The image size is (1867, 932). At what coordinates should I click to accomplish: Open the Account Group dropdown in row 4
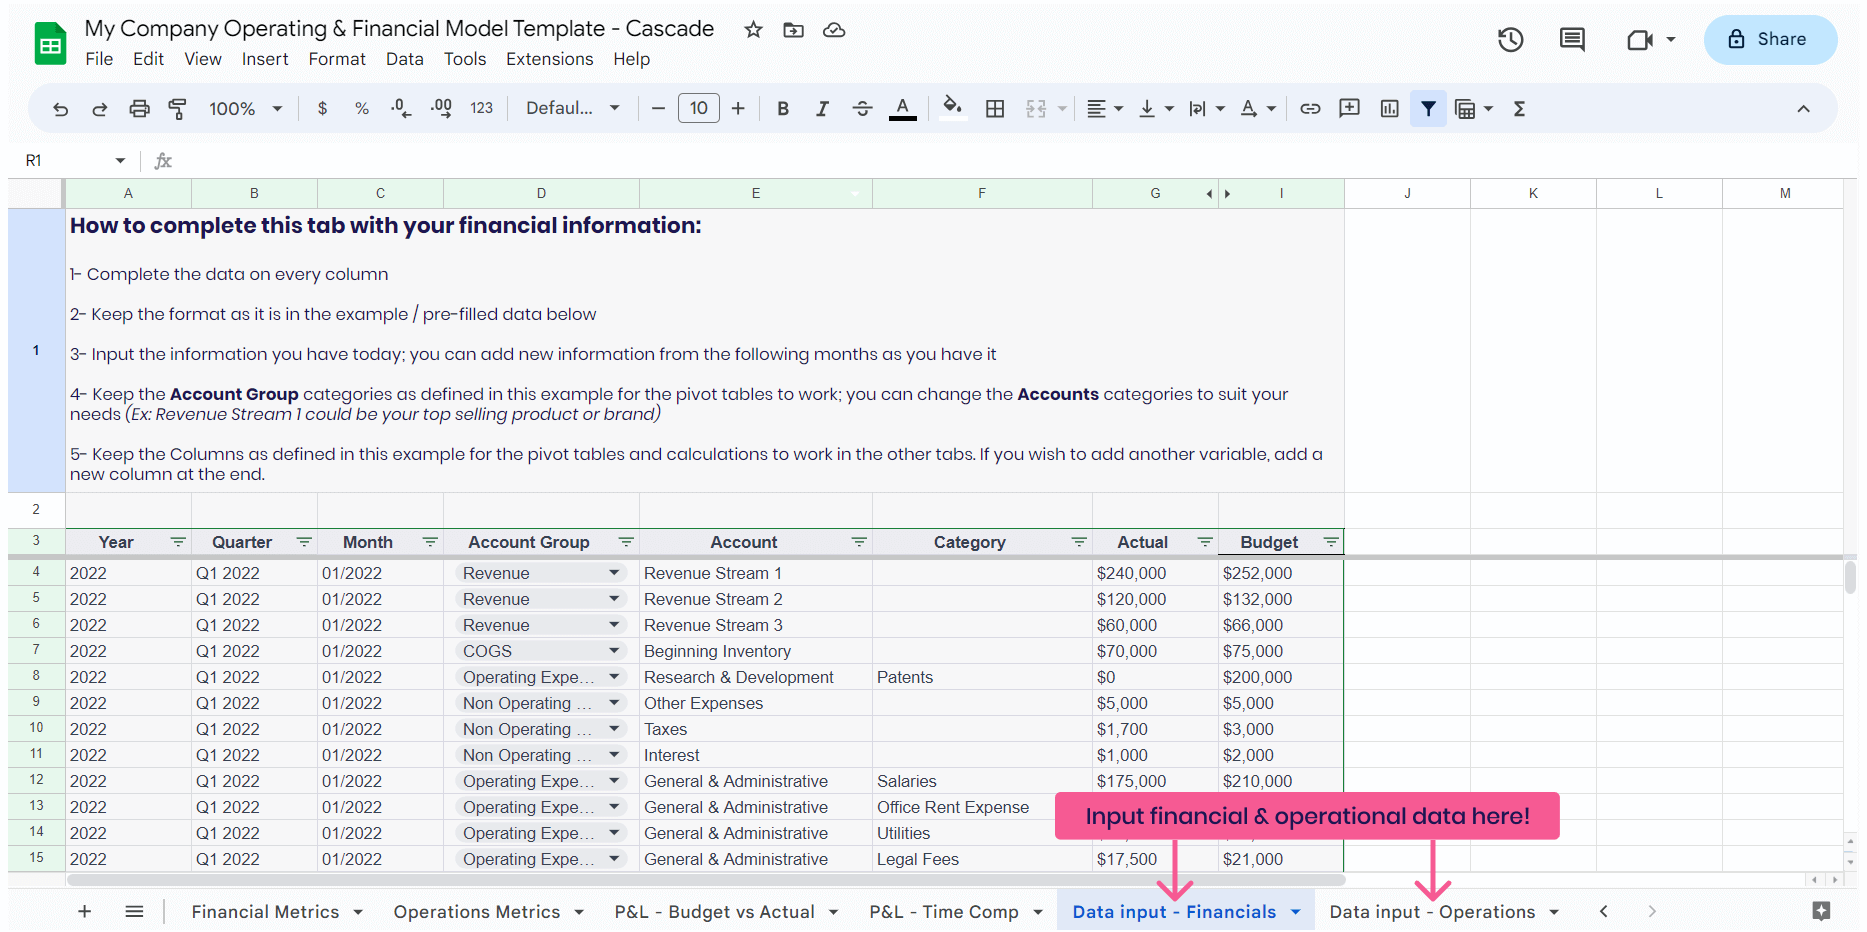pos(614,572)
